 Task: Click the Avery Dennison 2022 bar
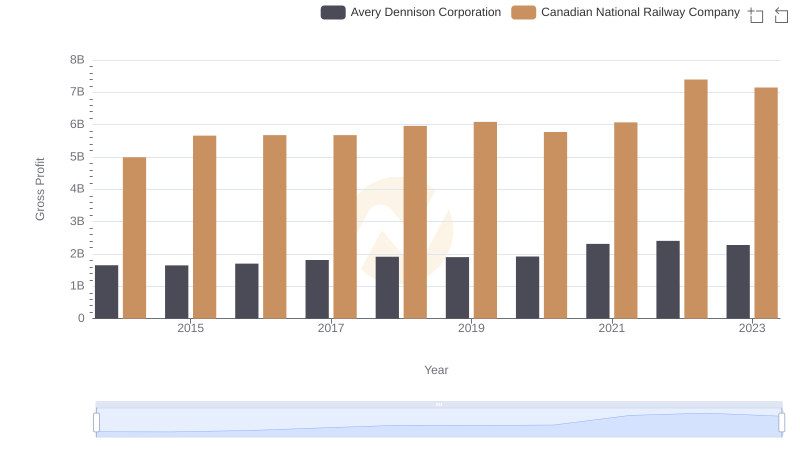pyautogui.click(x=668, y=279)
